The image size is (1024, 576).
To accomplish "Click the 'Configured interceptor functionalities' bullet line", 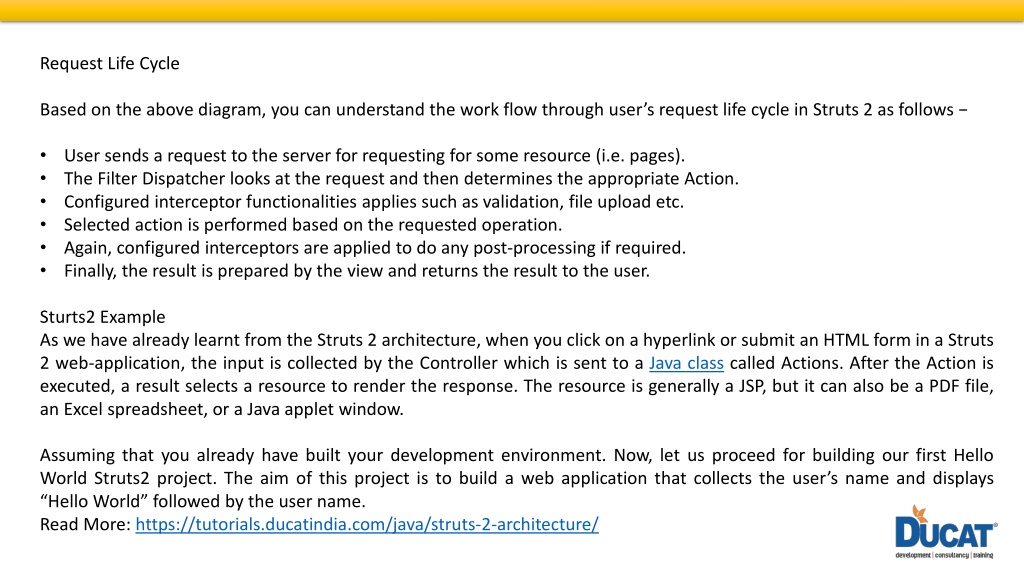I will (x=374, y=202).
